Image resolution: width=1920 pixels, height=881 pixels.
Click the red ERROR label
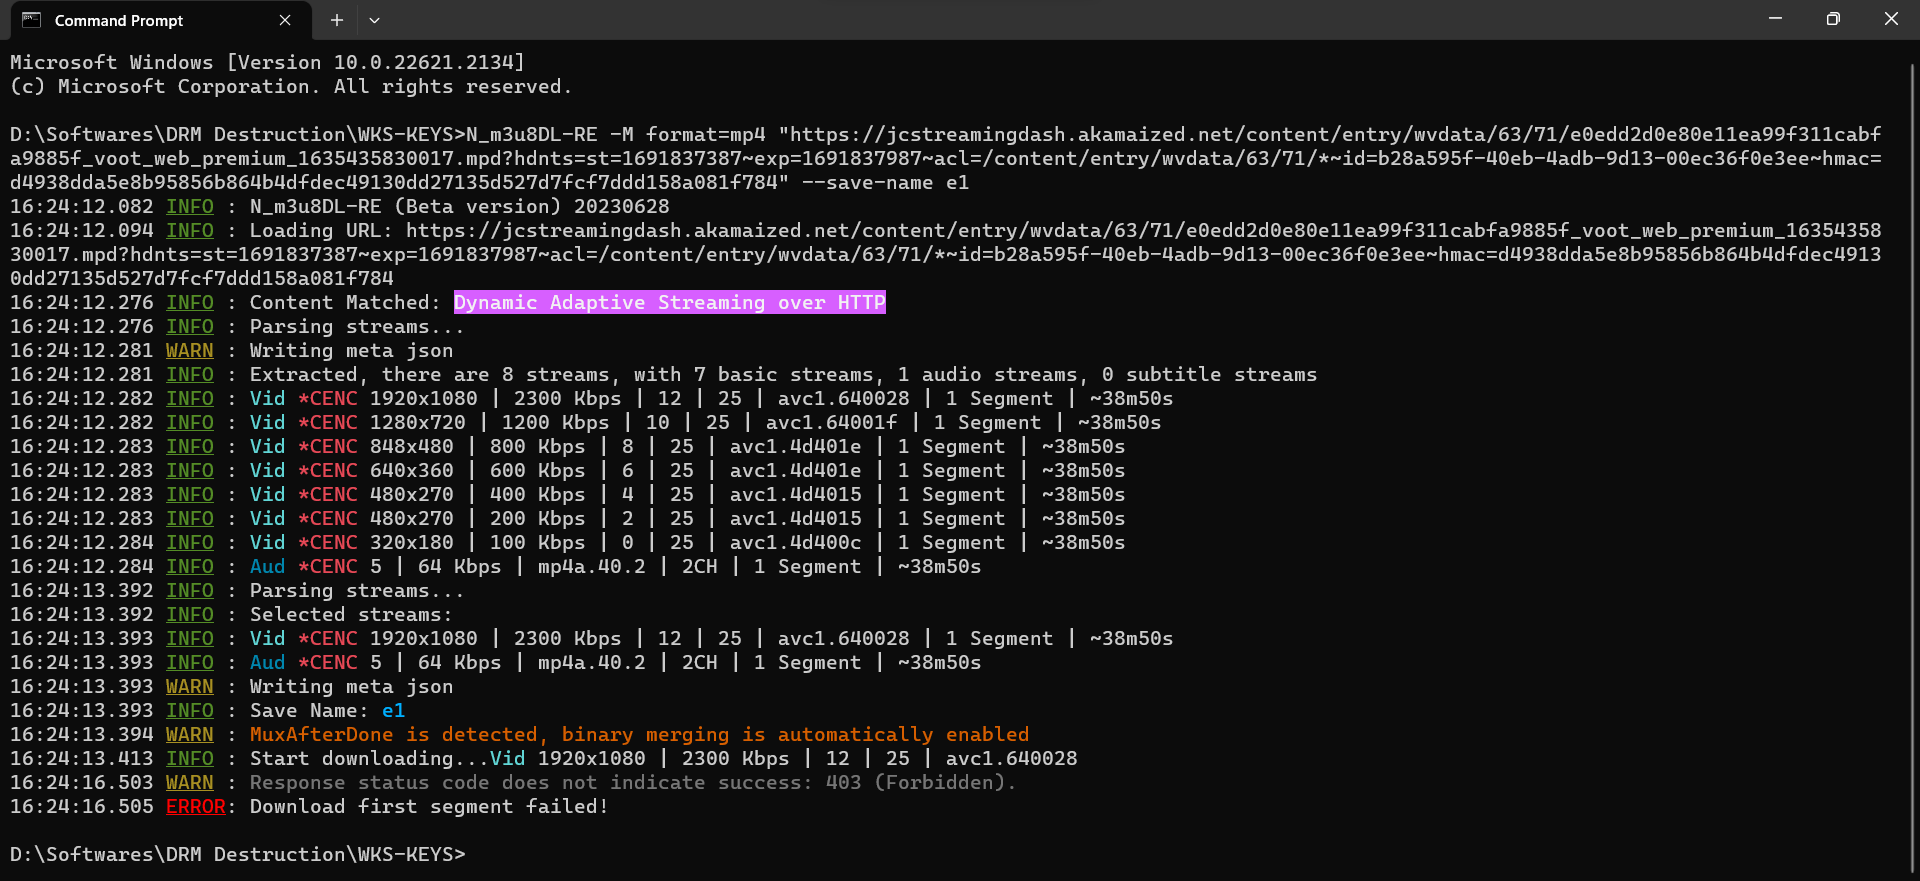click(x=195, y=806)
